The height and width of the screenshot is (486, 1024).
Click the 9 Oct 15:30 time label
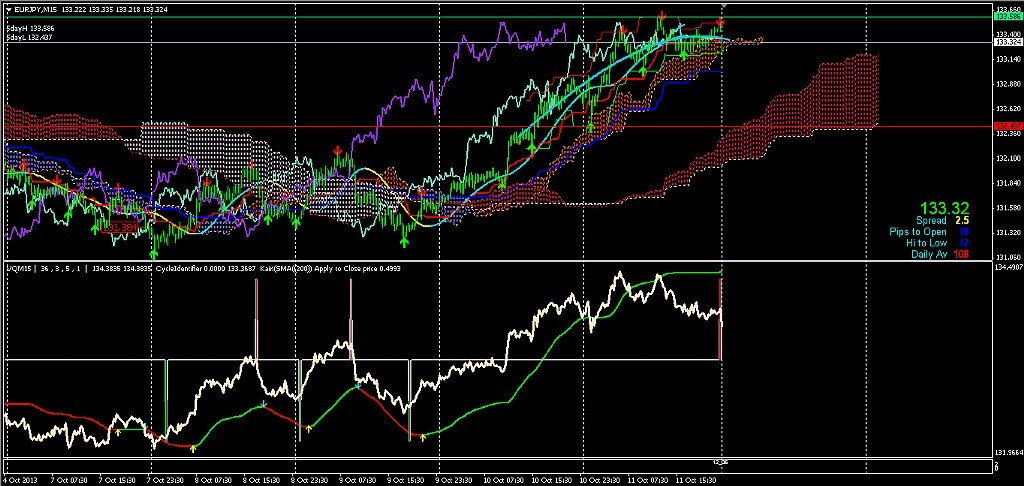(406, 479)
